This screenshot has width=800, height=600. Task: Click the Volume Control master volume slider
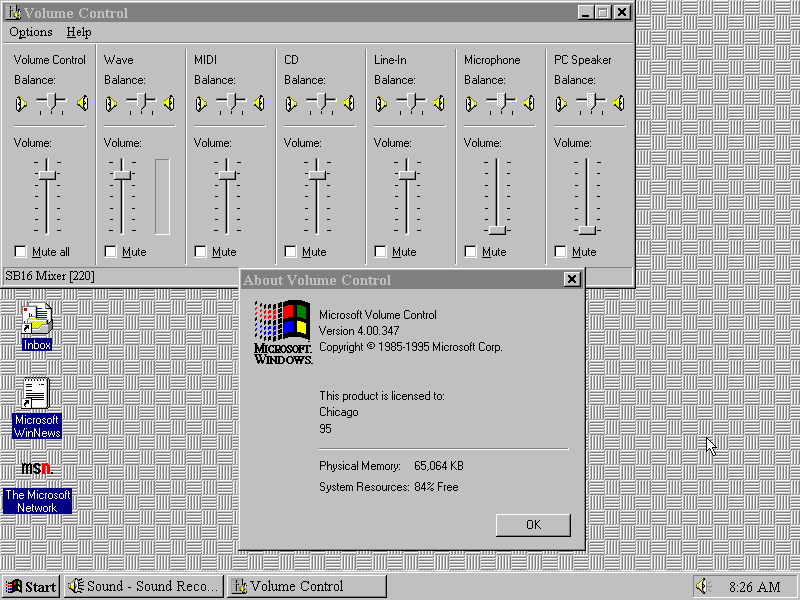coord(47,175)
